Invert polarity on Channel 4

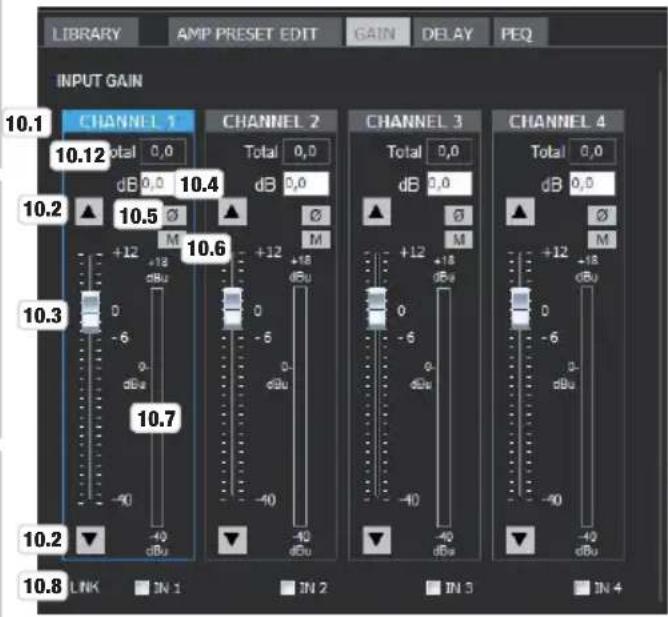(x=602, y=215)
